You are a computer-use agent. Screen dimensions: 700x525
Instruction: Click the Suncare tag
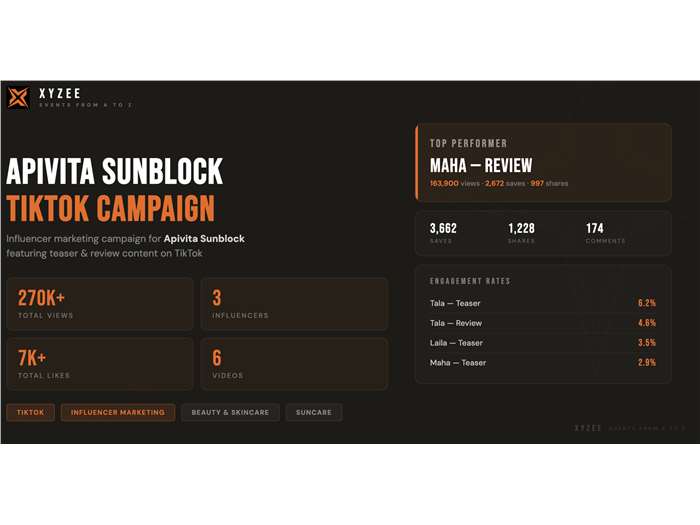pyautogui.click(x=314, y=412)
